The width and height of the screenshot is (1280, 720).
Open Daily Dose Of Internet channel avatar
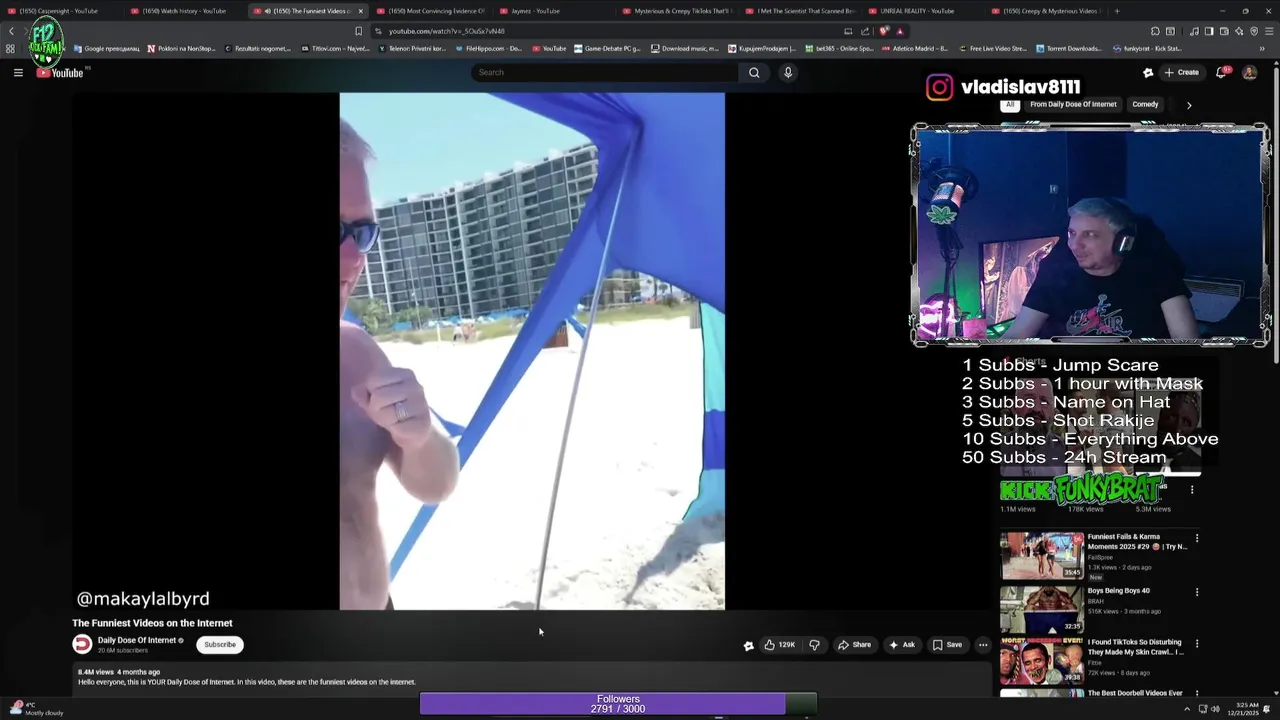tap(82, 645)
